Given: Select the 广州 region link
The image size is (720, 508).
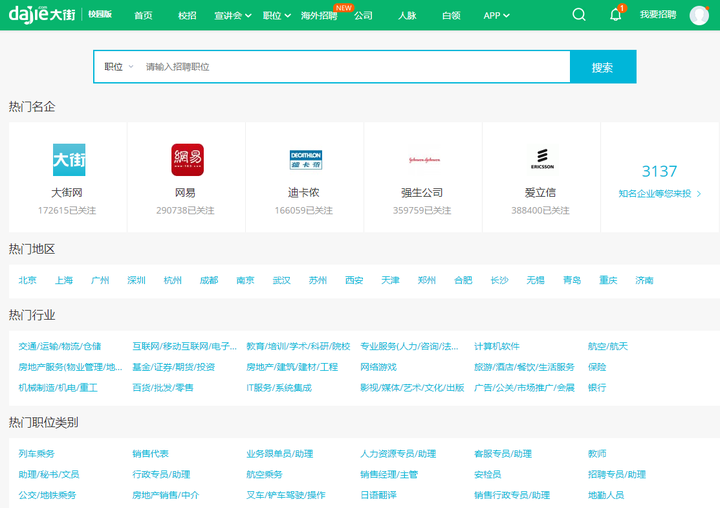Looking at the screenshot, I should (x=100, y=280).
